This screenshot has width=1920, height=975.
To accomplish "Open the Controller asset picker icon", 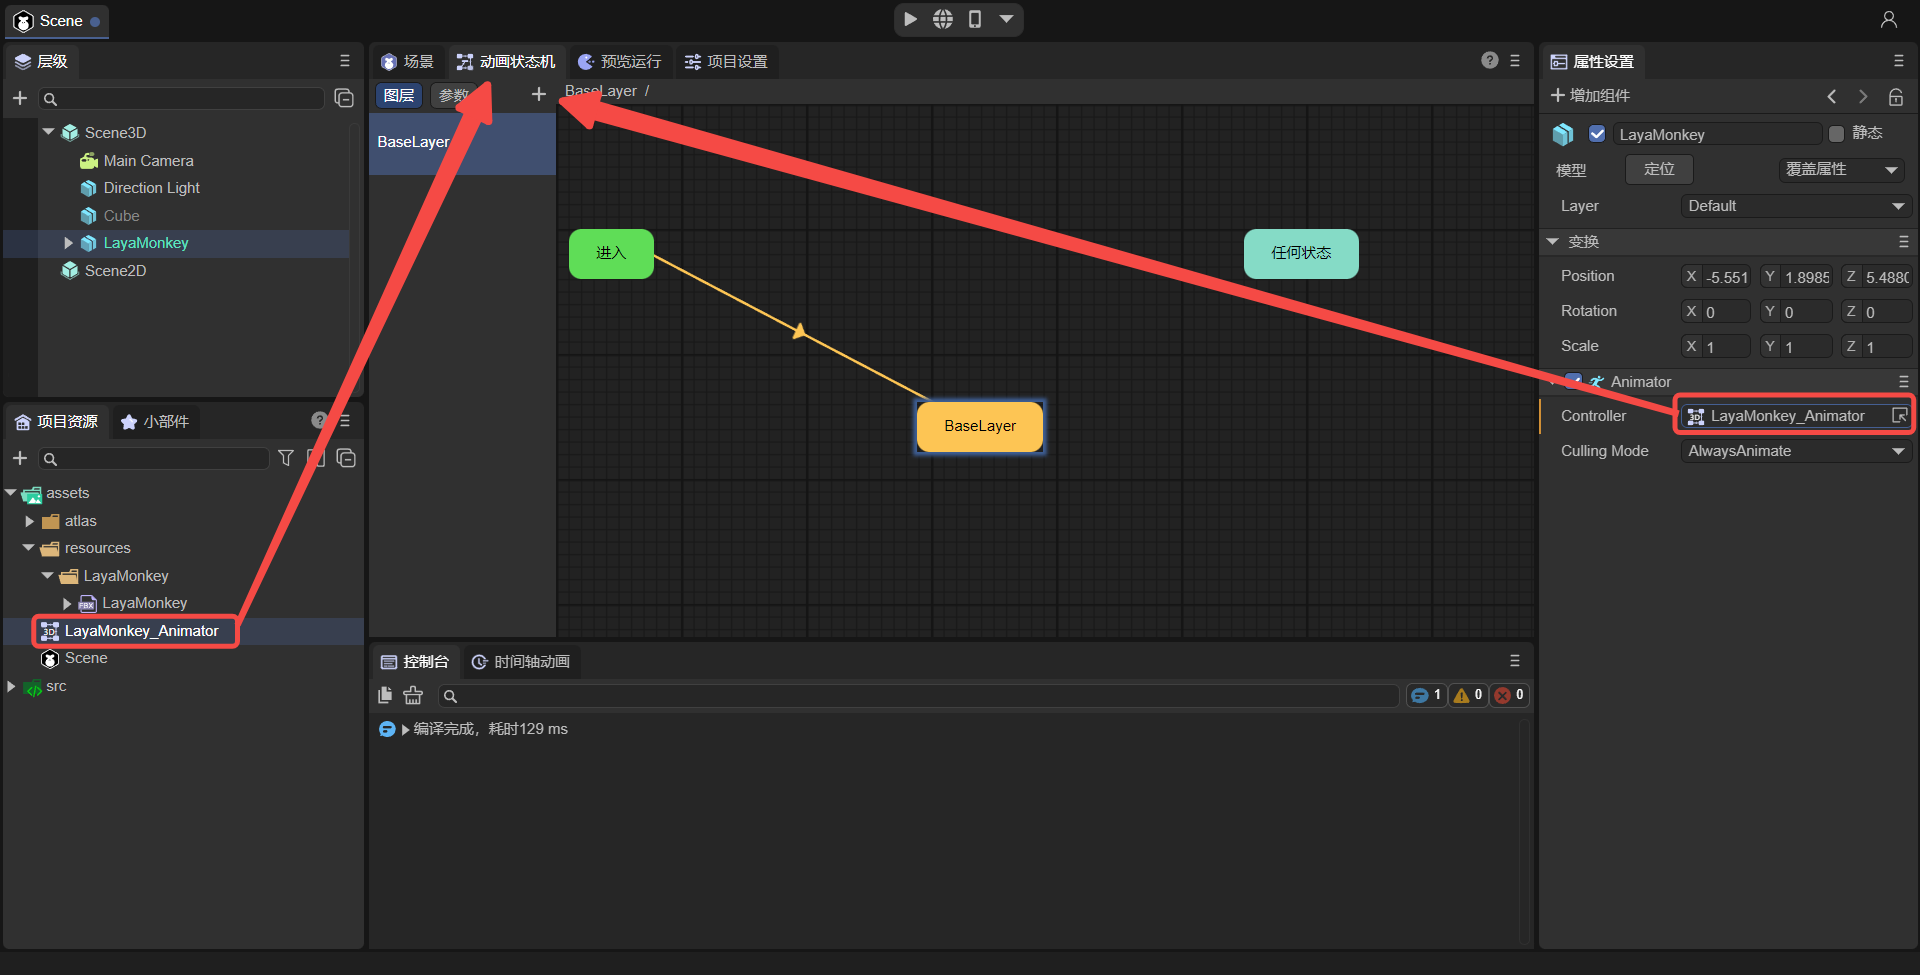I will tap(1899, 416).
